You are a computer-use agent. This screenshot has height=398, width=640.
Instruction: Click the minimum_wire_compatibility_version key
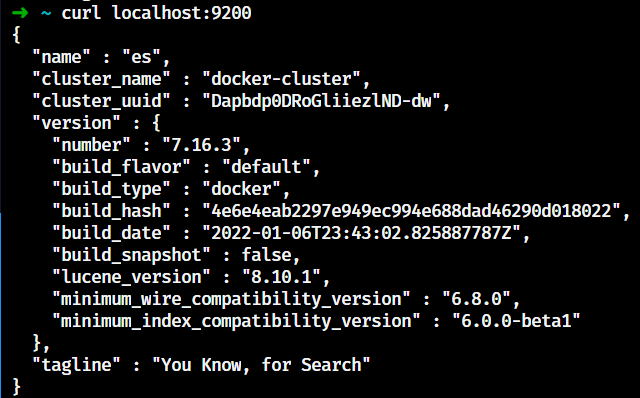(x=231, y=299)
